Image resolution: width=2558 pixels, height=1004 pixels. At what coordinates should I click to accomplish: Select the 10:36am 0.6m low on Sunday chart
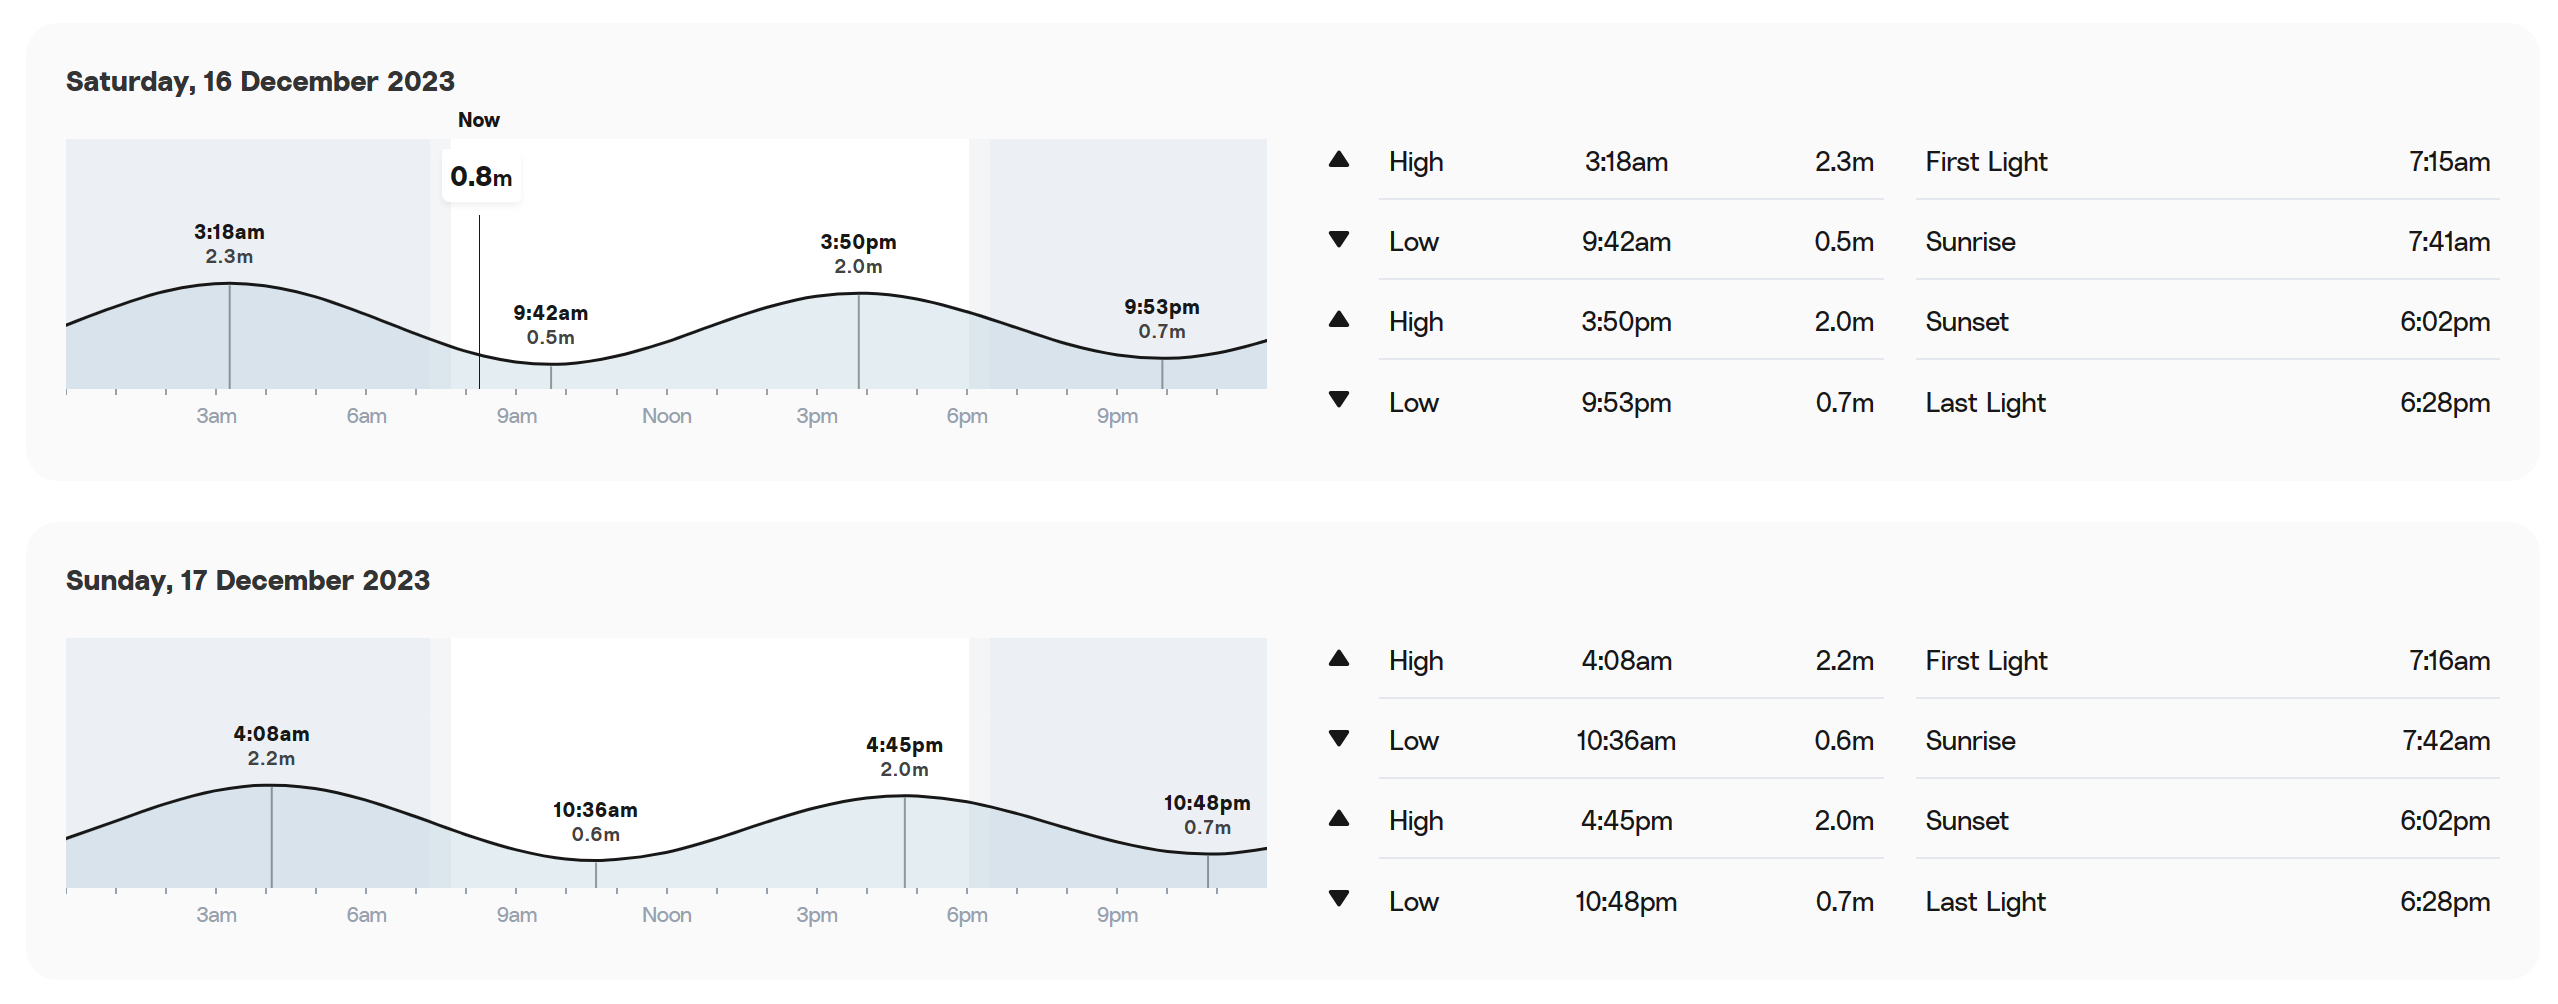pyautogui.click(x=595, y=822)
